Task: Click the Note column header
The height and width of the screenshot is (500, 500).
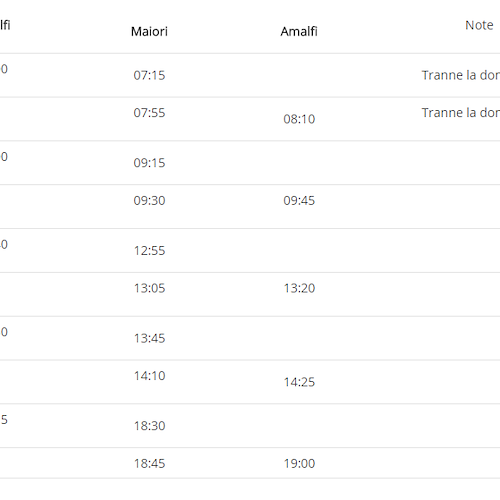Action: (x=479, y=25)
